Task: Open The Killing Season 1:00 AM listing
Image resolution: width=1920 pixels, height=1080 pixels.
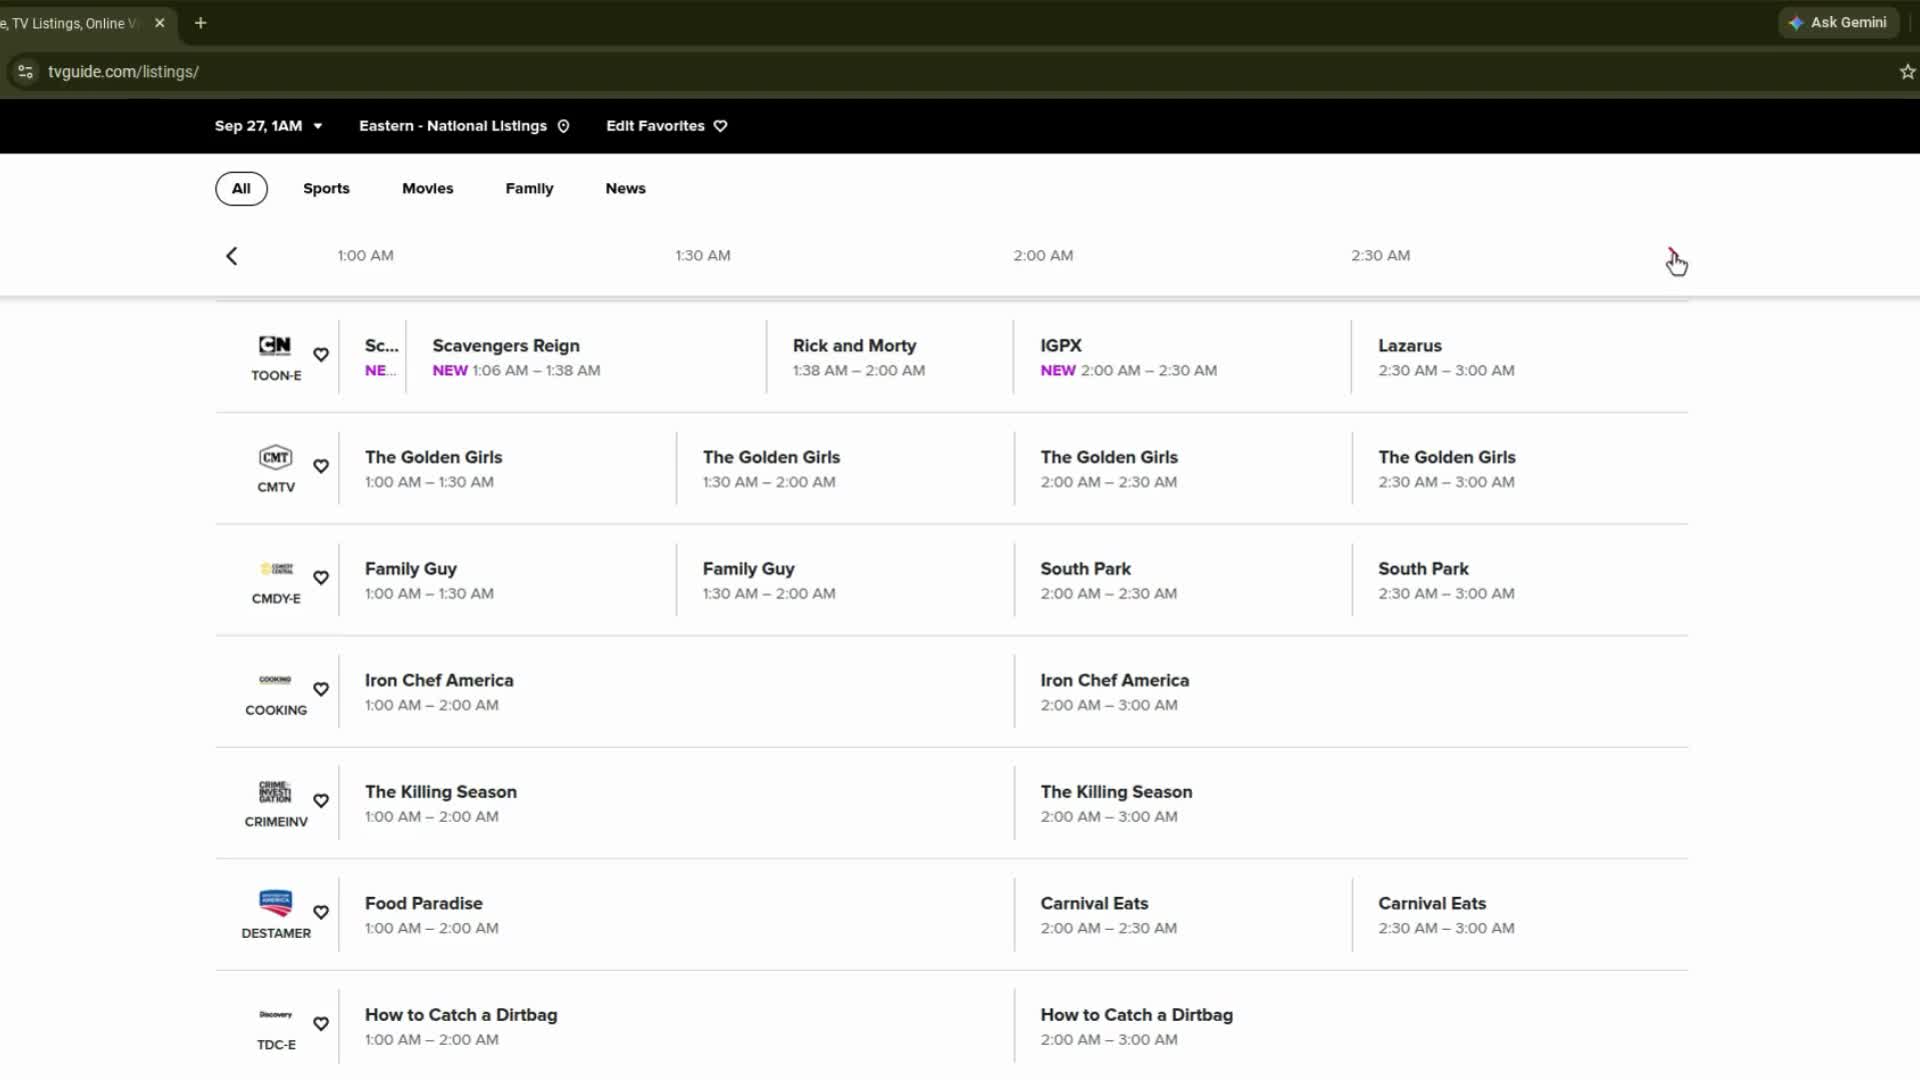Action: pyautogui.click(x=677, y=803)
